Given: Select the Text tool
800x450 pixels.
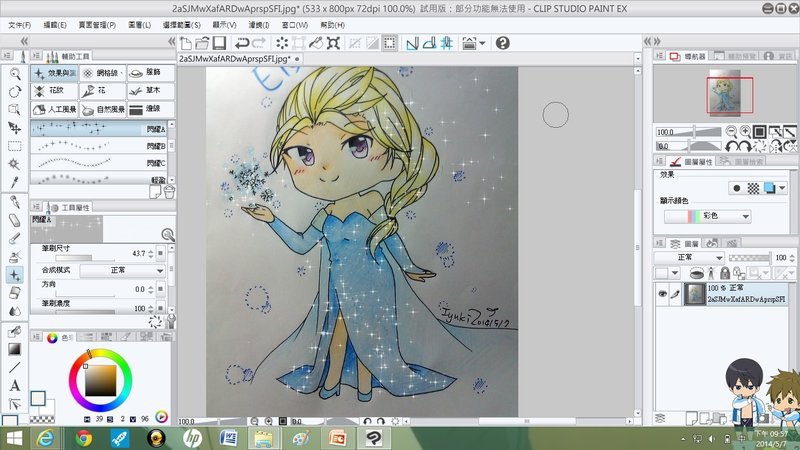Looking at the screenshot, I should [x=15, y=386].
